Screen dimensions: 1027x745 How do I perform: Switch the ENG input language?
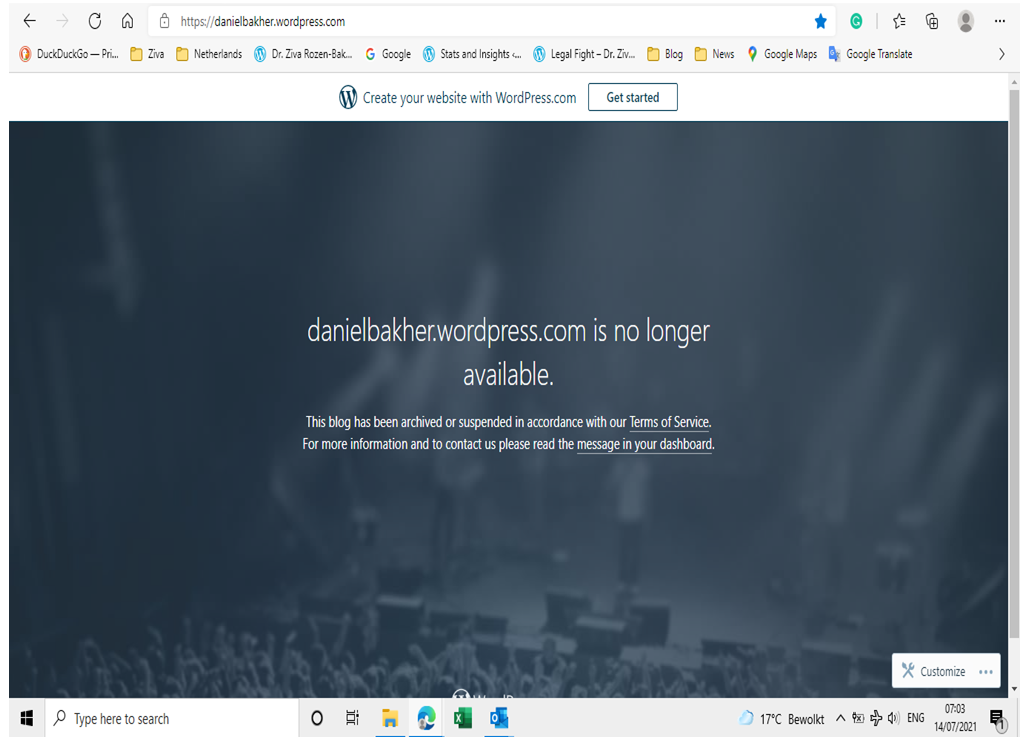pos(916,718)
